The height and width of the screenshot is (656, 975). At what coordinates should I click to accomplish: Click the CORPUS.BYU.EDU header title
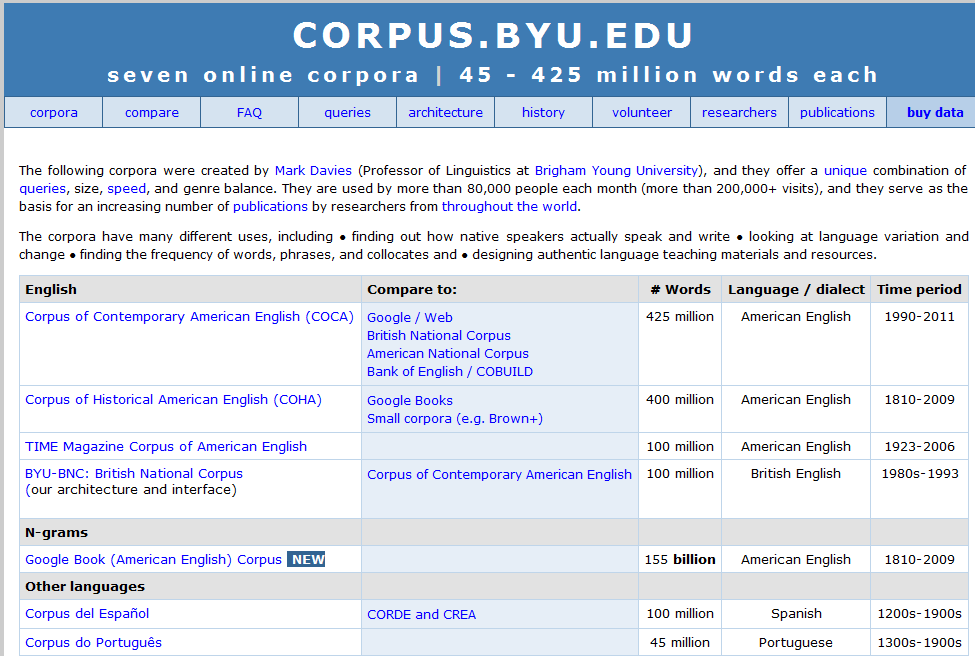(492, 35)
